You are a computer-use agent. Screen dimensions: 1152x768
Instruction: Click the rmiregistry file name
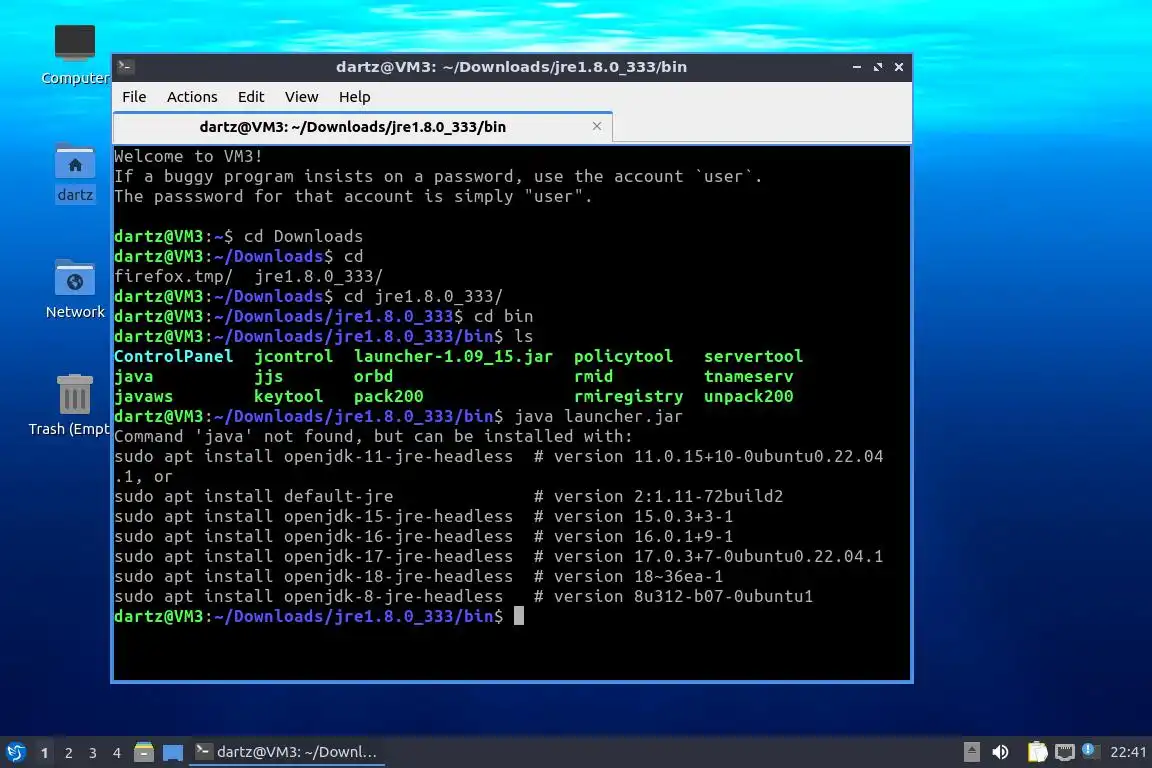628,396
